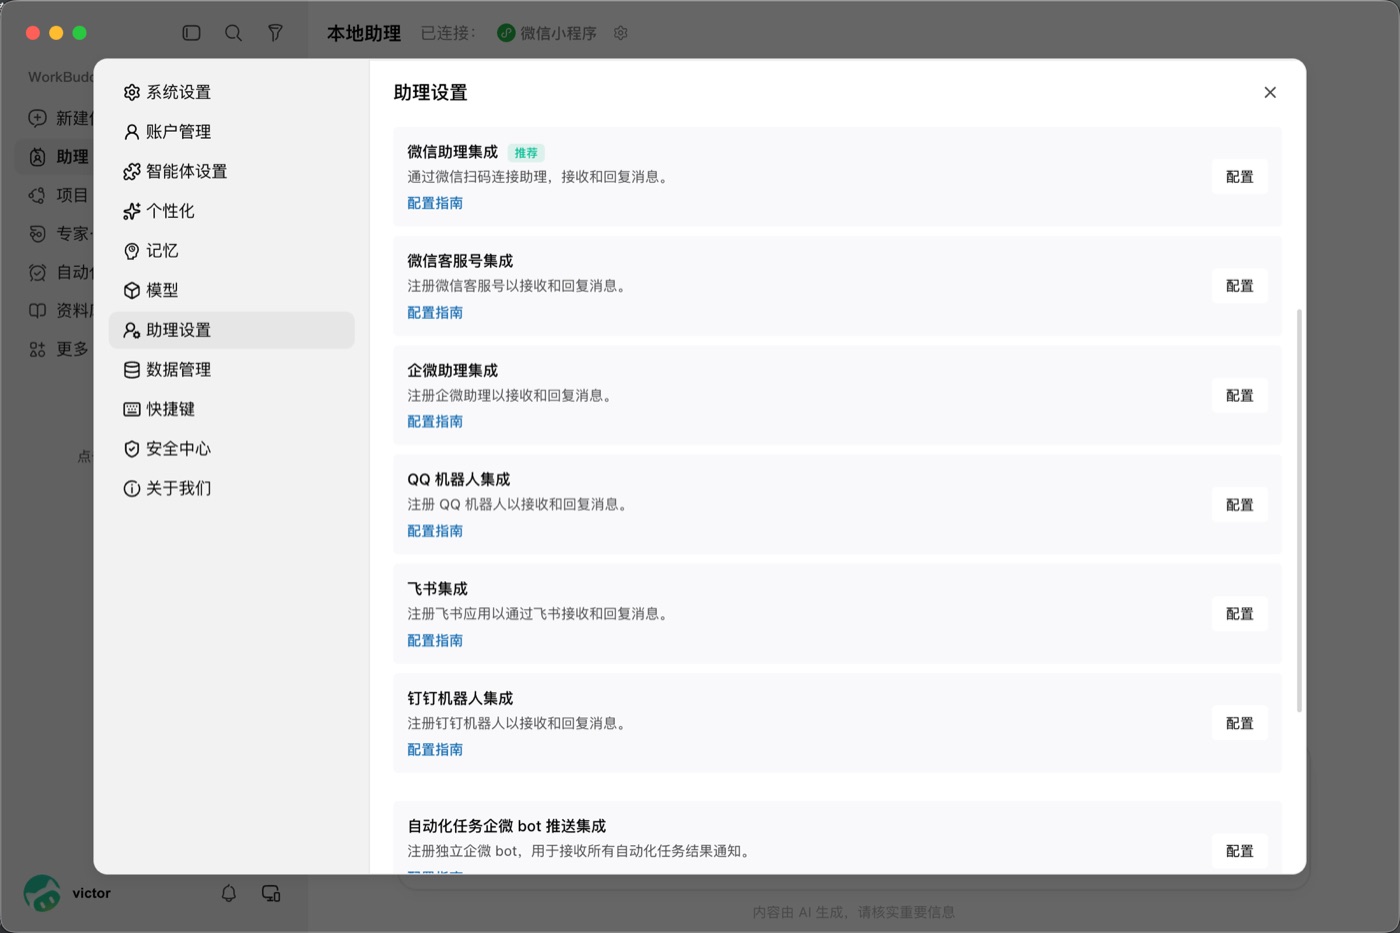Click the gear icon next to 微信小程序

point(621,33)
